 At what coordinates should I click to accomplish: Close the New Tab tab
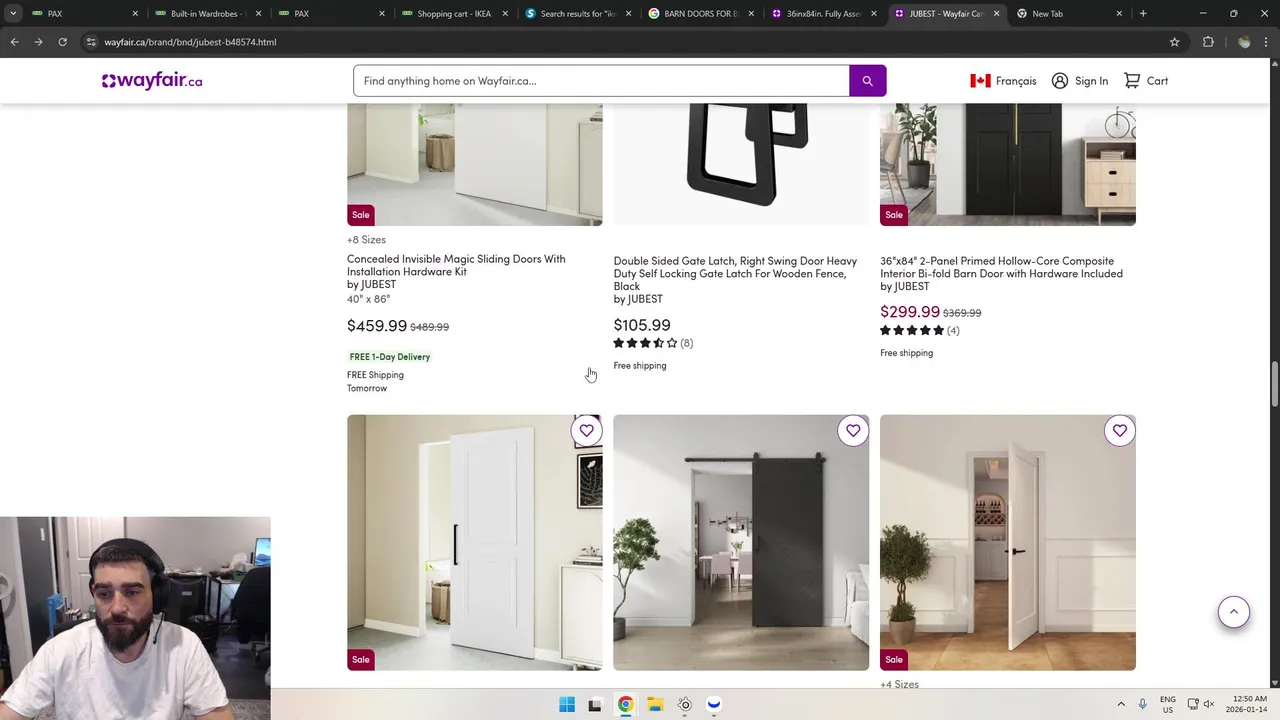[1119, 14]
